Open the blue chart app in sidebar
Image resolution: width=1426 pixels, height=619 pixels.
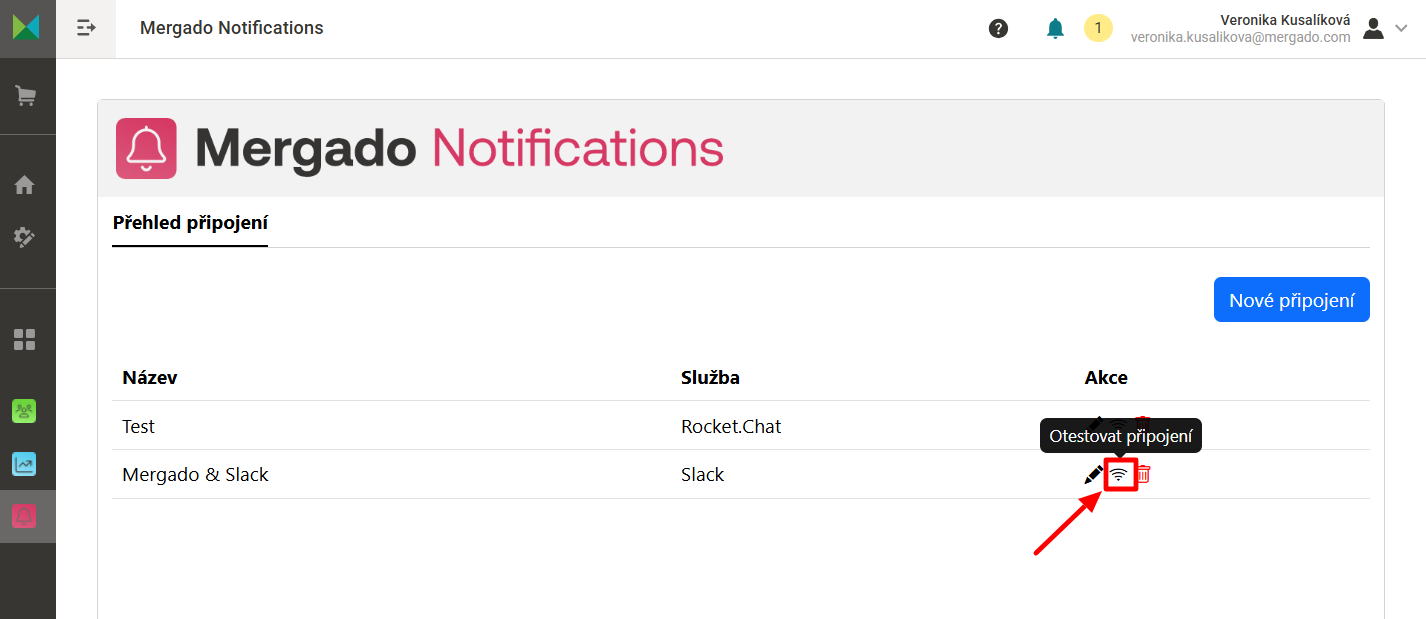coord(25,464)
